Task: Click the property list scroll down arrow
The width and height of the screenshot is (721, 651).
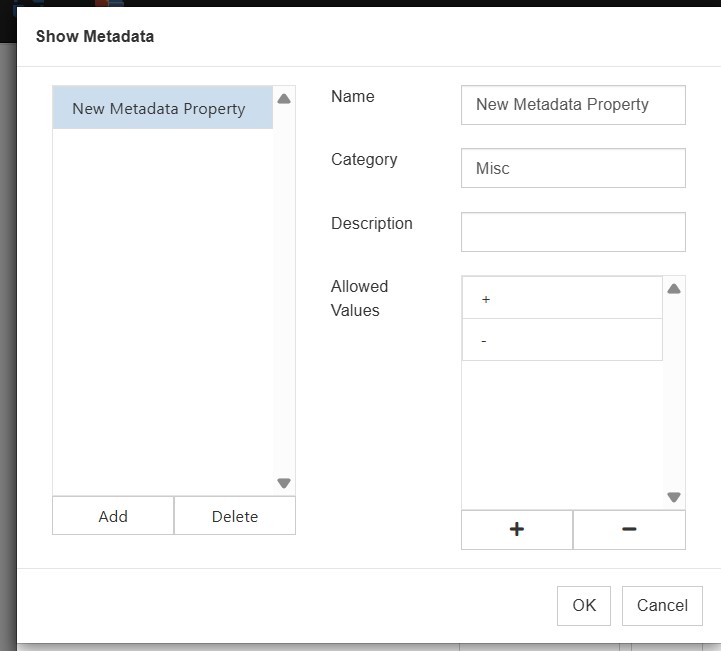Action: (x=284, y=483)
